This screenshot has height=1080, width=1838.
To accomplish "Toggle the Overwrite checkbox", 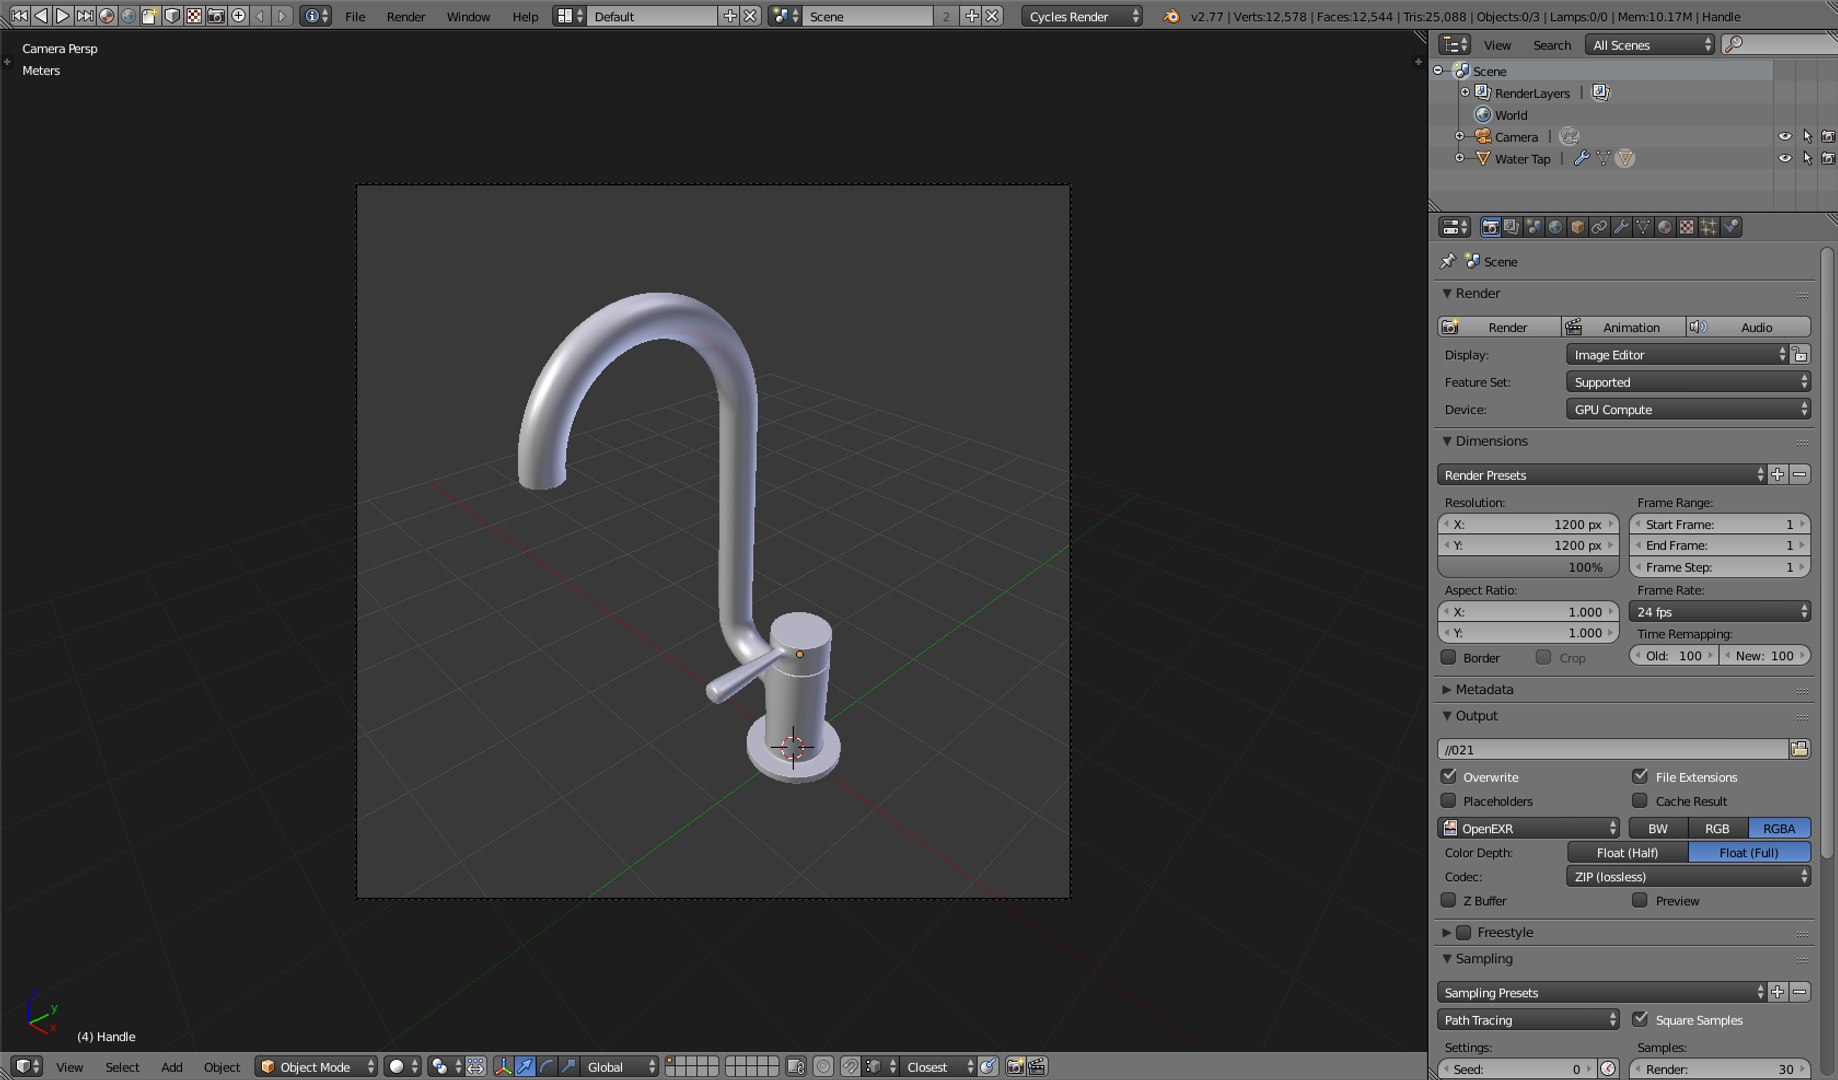I will pos(1448,776).
